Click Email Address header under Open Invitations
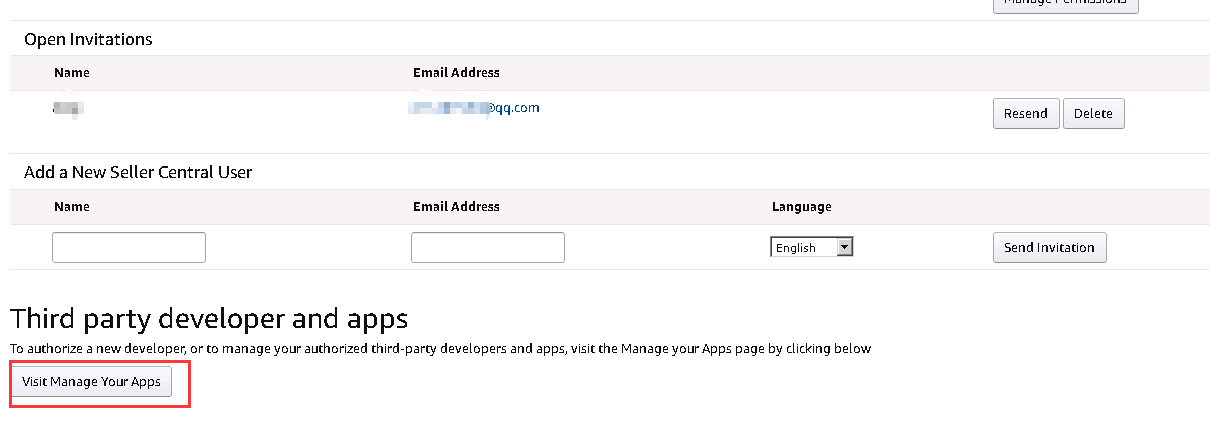This screenshot has width=1210, height=432. click(456, 73)
